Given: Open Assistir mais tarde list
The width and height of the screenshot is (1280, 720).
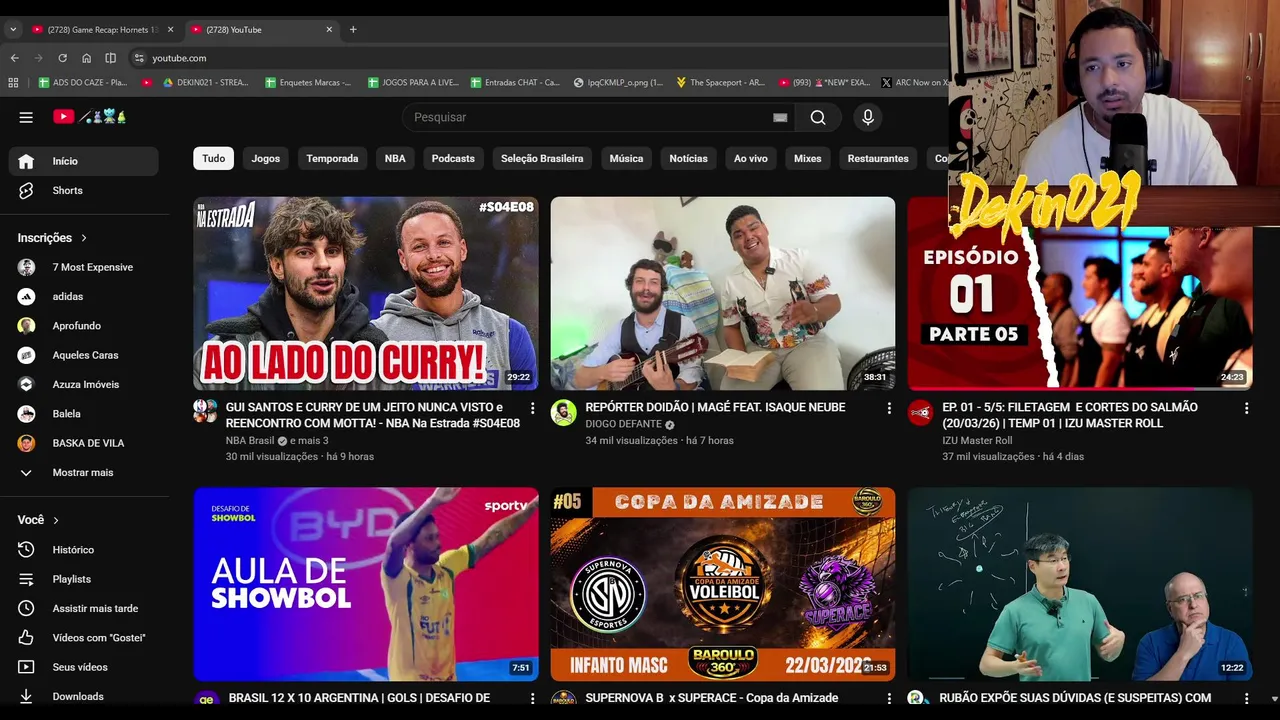Looking at the screenshot, I should point(84,608).
